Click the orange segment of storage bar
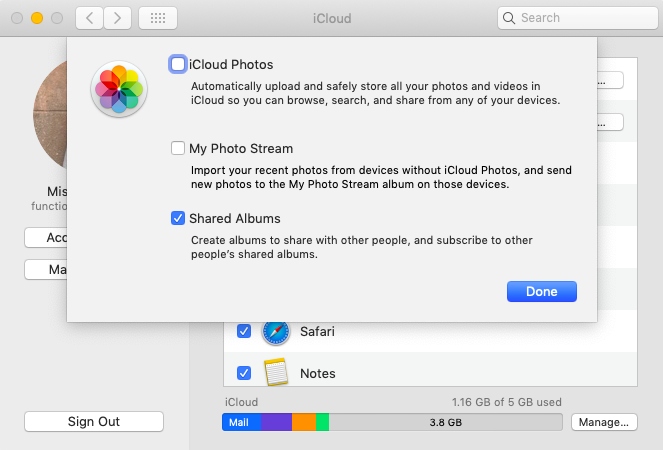Image resolution: width=663 pixels, height=450 pixels. [x=304, y=422]
